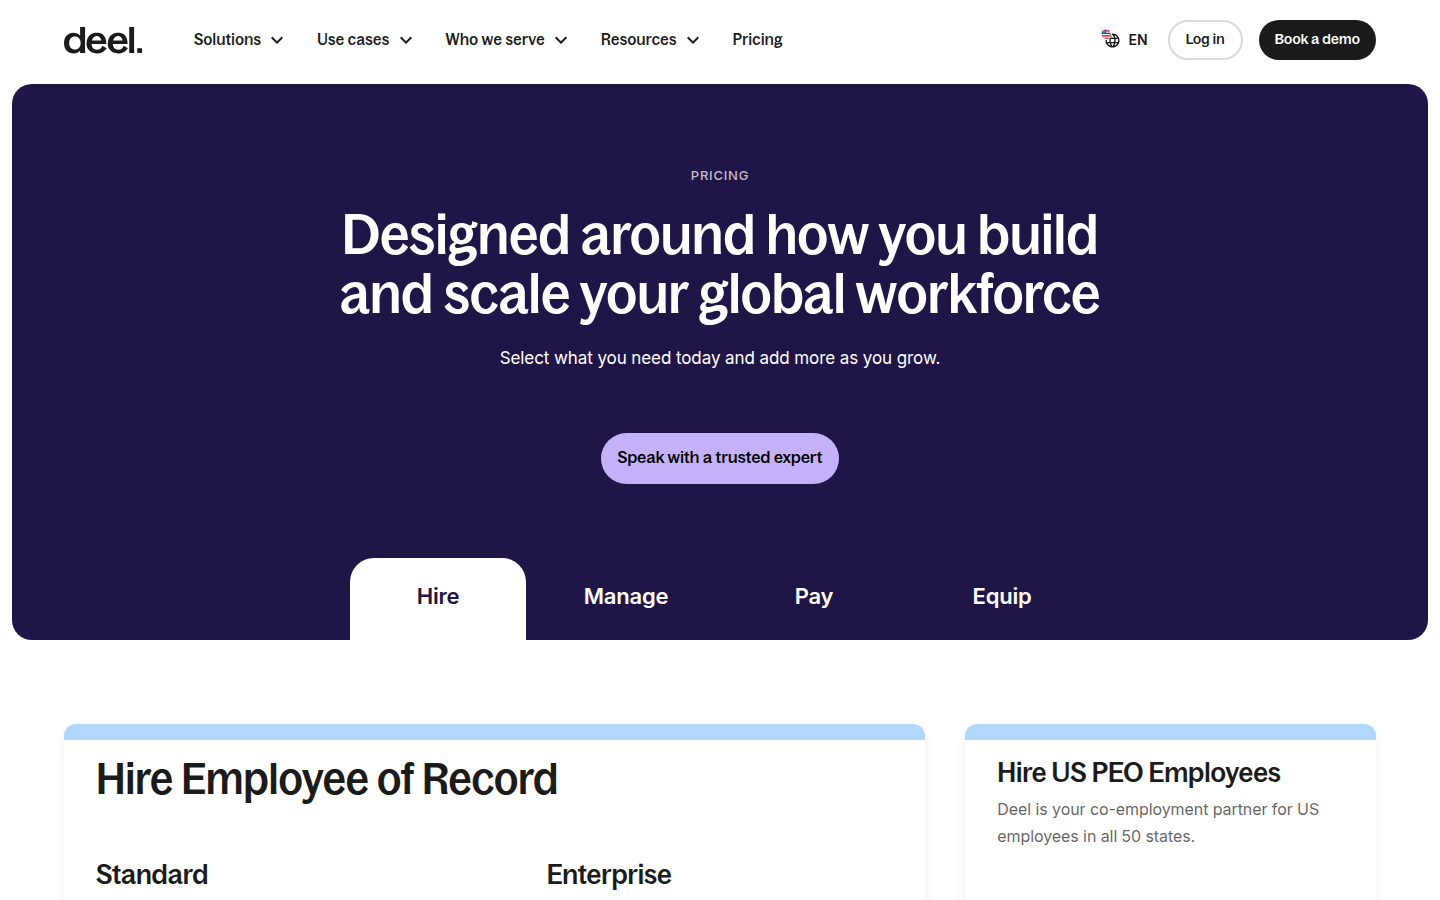Click the deel logo
Image resolution: width=1440 pixels, height=900 pixels.
(103, 40)
